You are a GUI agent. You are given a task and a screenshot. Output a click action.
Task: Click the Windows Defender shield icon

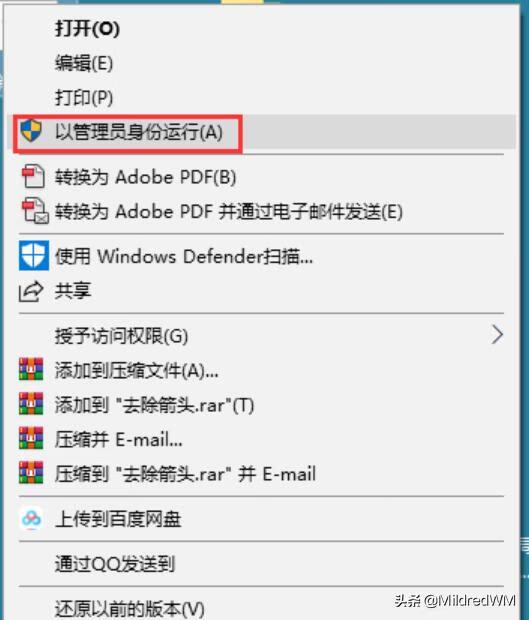(x=34, y=255)
